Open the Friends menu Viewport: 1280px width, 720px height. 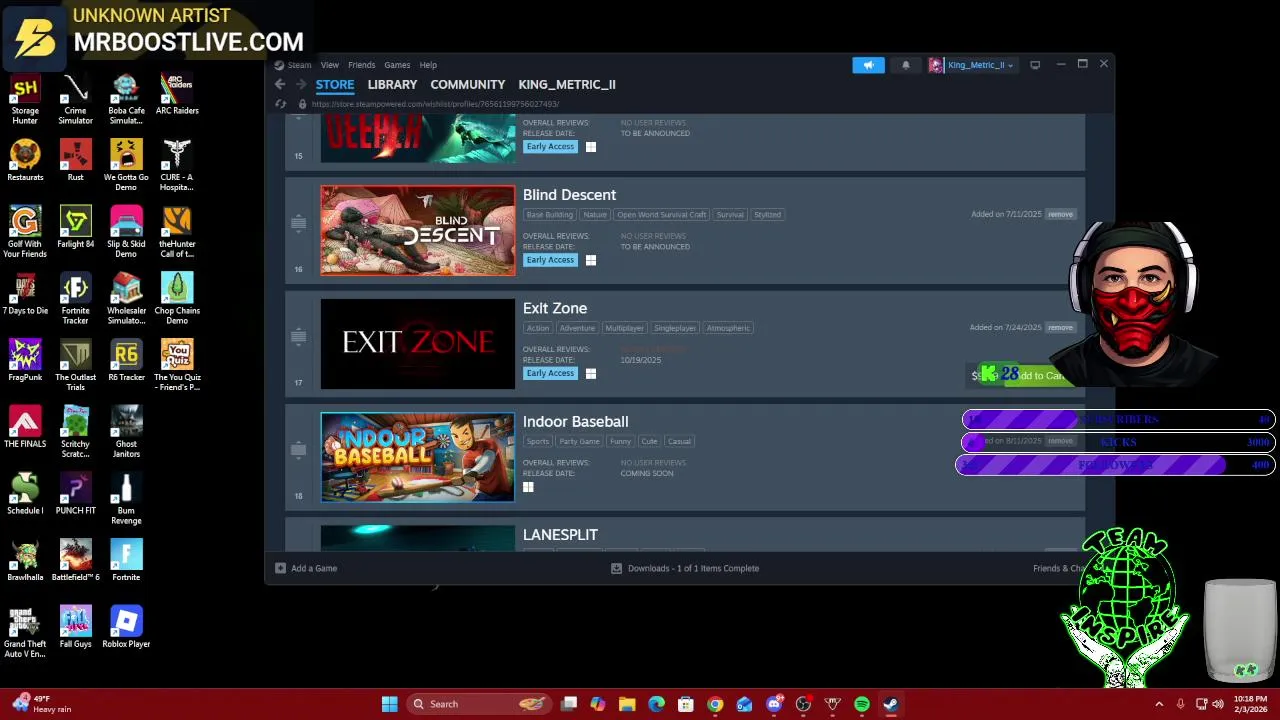tap(361, 65)
